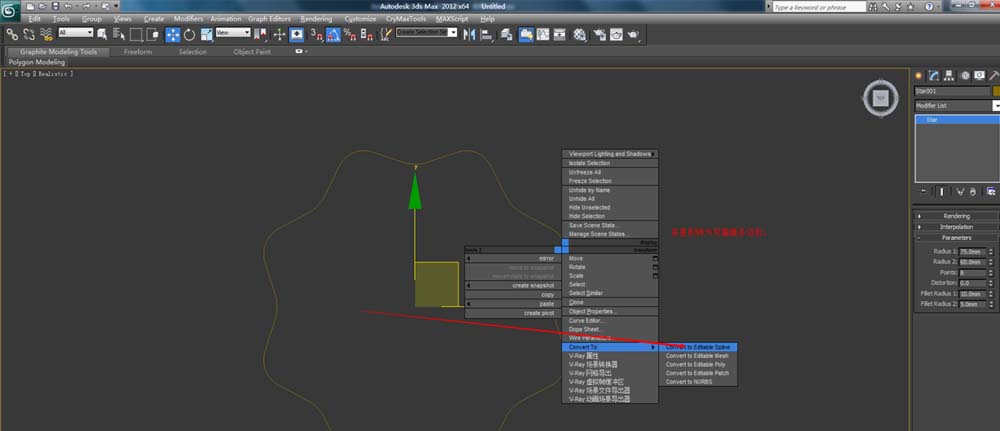Screen dimensions: 1000x431
Task: Click the help search keyword field
Action: 819,7
